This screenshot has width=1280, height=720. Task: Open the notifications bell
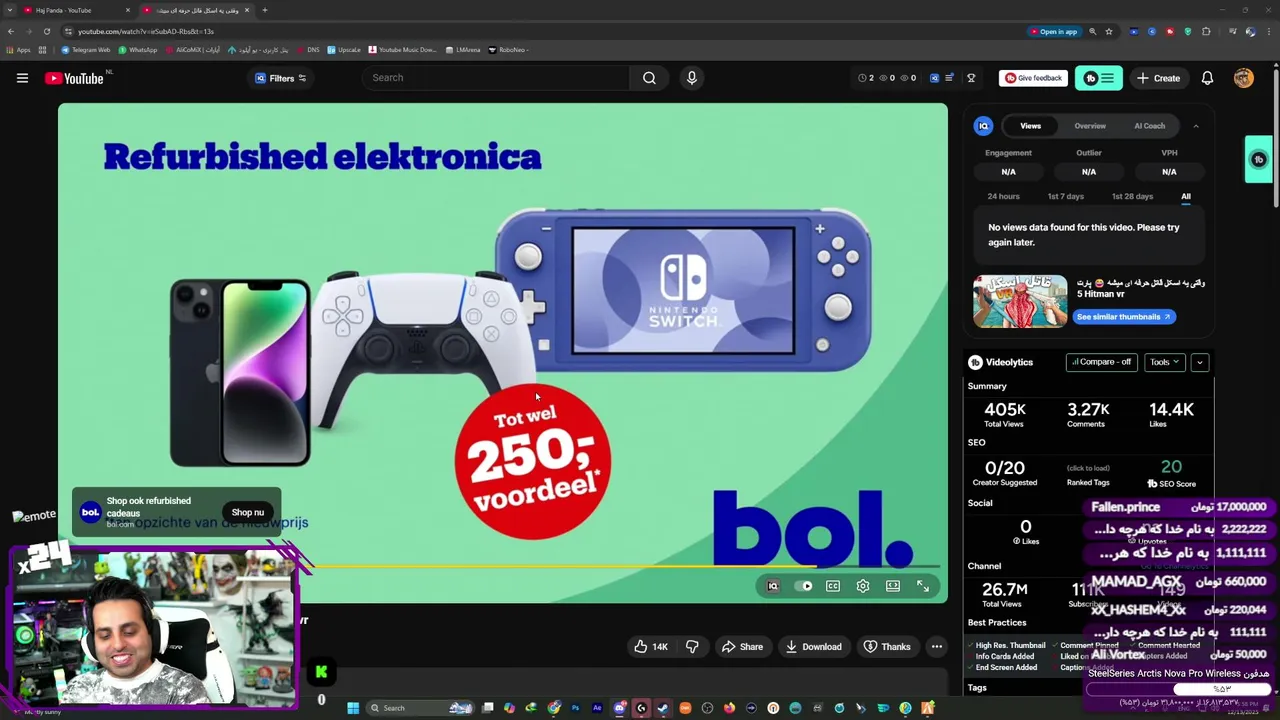[x=1207, y=78]
